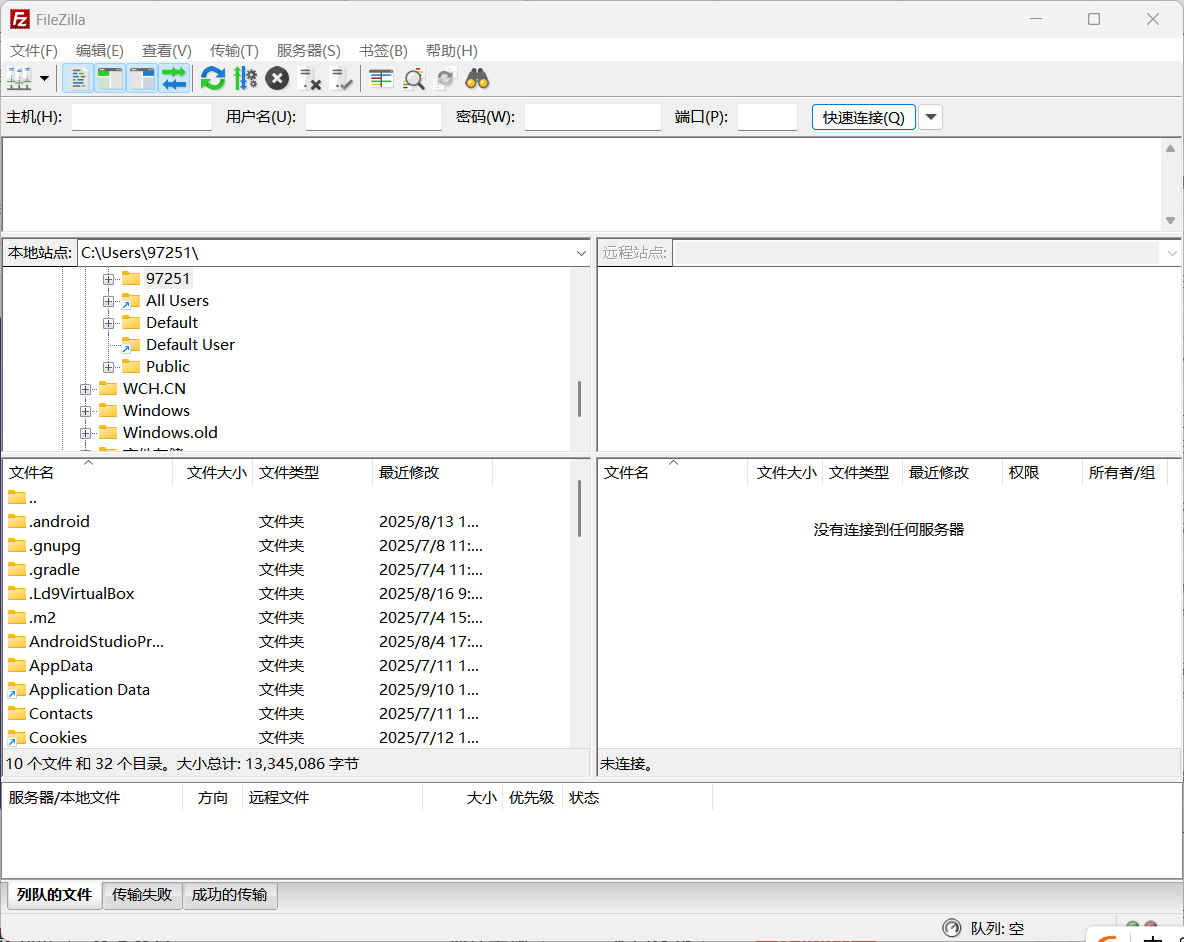Select the Public folder in tree
Image resolution: width=1184 pixels, height=942 pixels.
coord(168,367)
